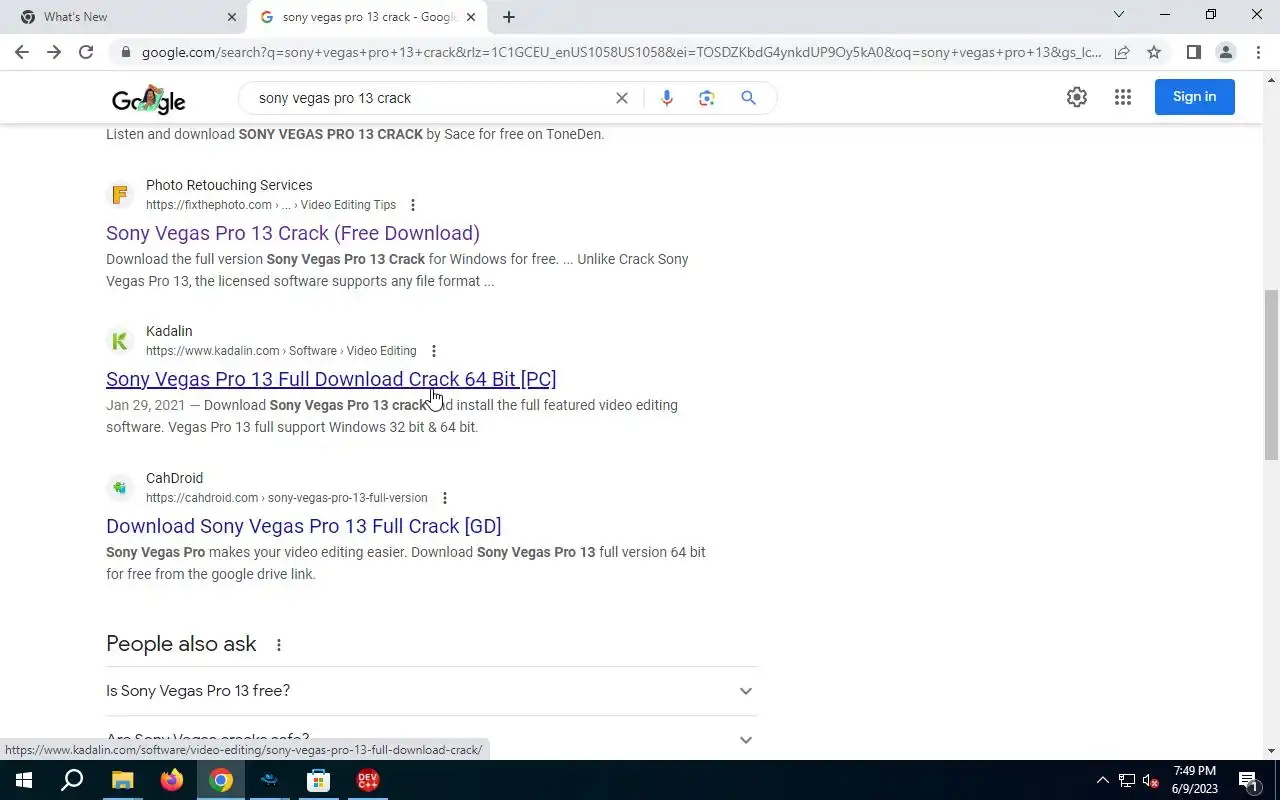Image resolution: width=1280 pixels, height=800 pixels.
Task: Close the sony vegas pro 13 crack tab
Action: (471, 17)
